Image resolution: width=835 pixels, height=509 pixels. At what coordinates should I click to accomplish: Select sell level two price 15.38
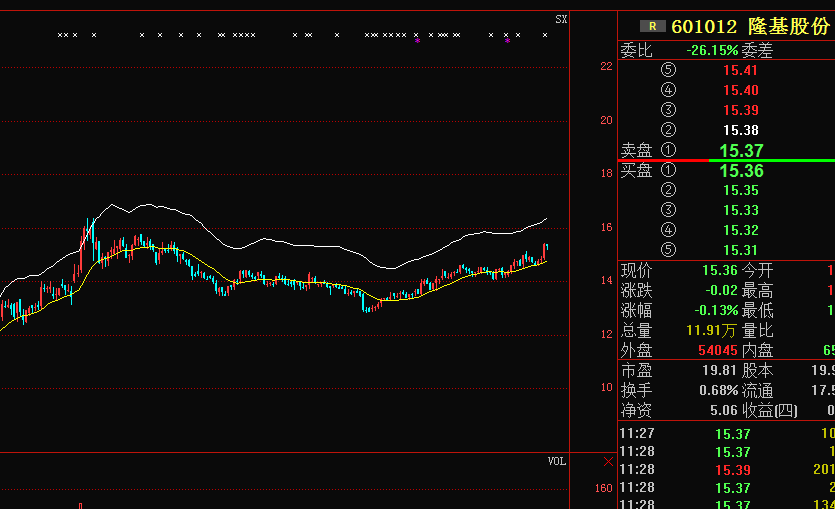(740, 130)
